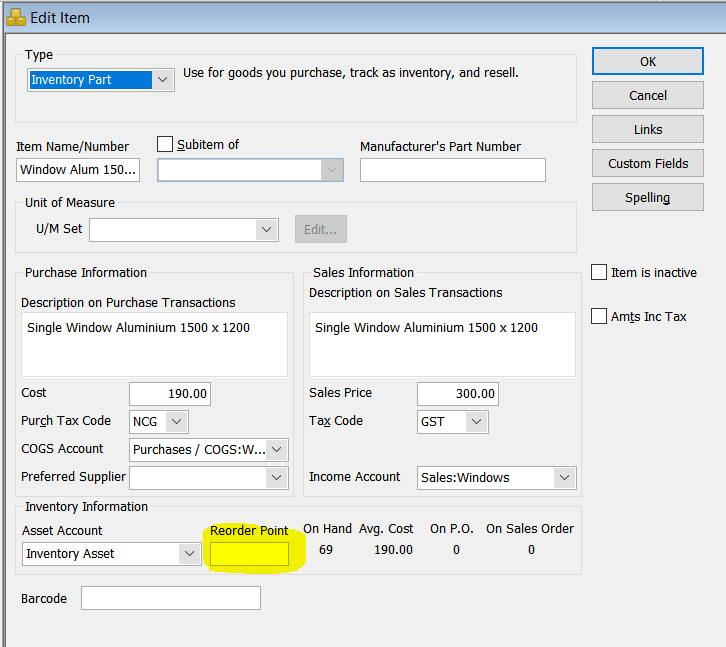Open the Preferred Supplier dropdown
The width and height of the screenshot is (726, 647).
coord(208,477)
